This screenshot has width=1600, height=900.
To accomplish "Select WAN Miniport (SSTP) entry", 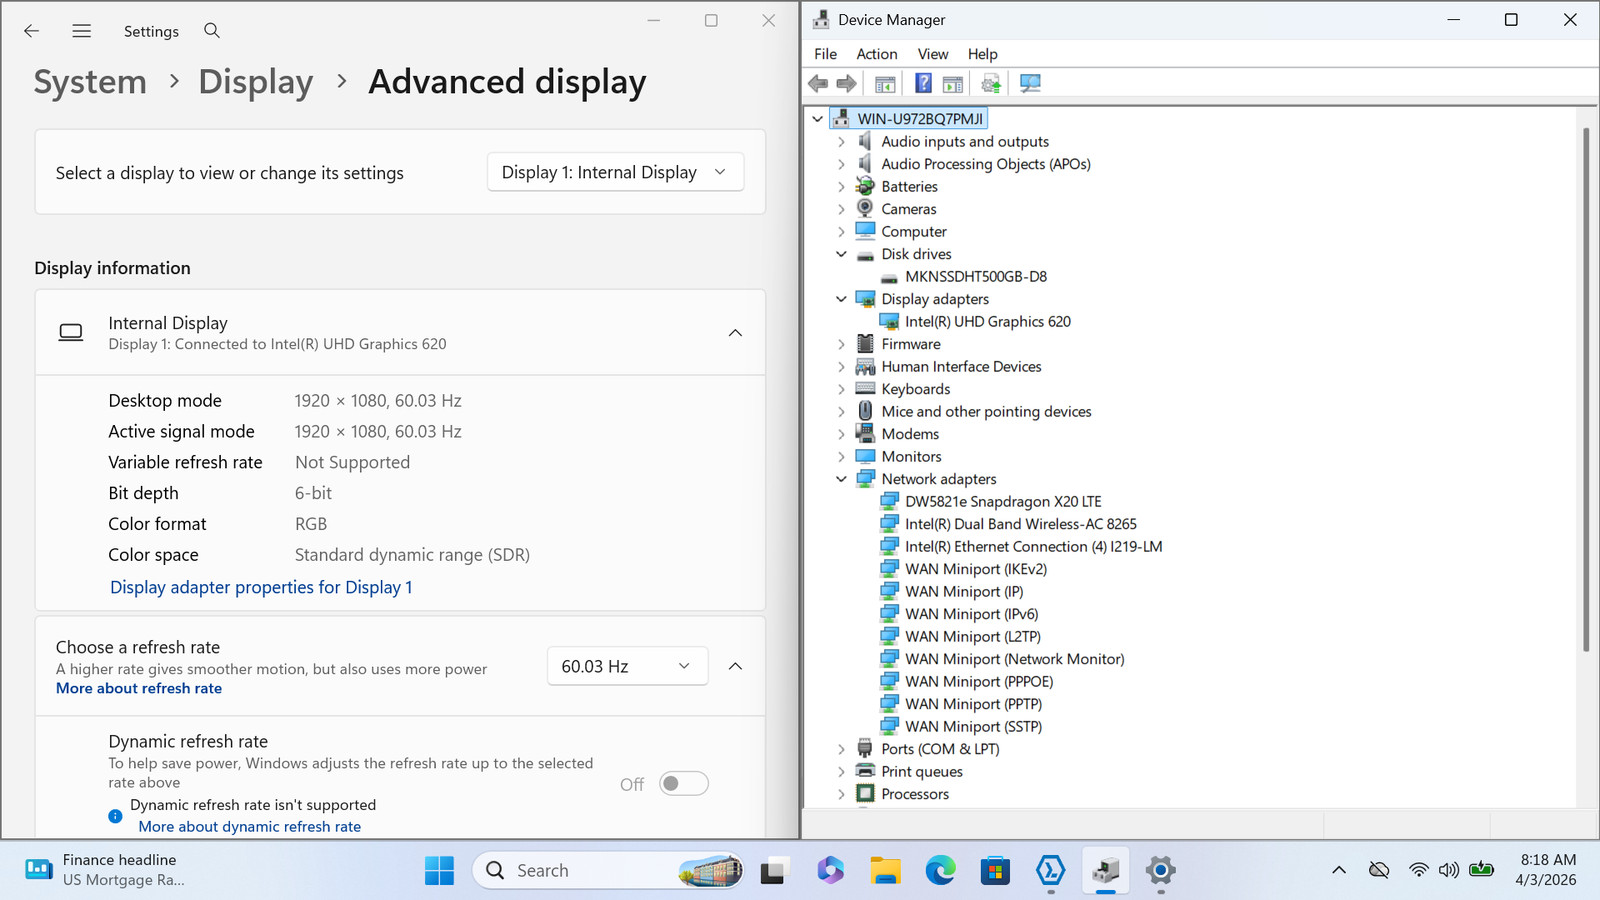I will point(973,727).
